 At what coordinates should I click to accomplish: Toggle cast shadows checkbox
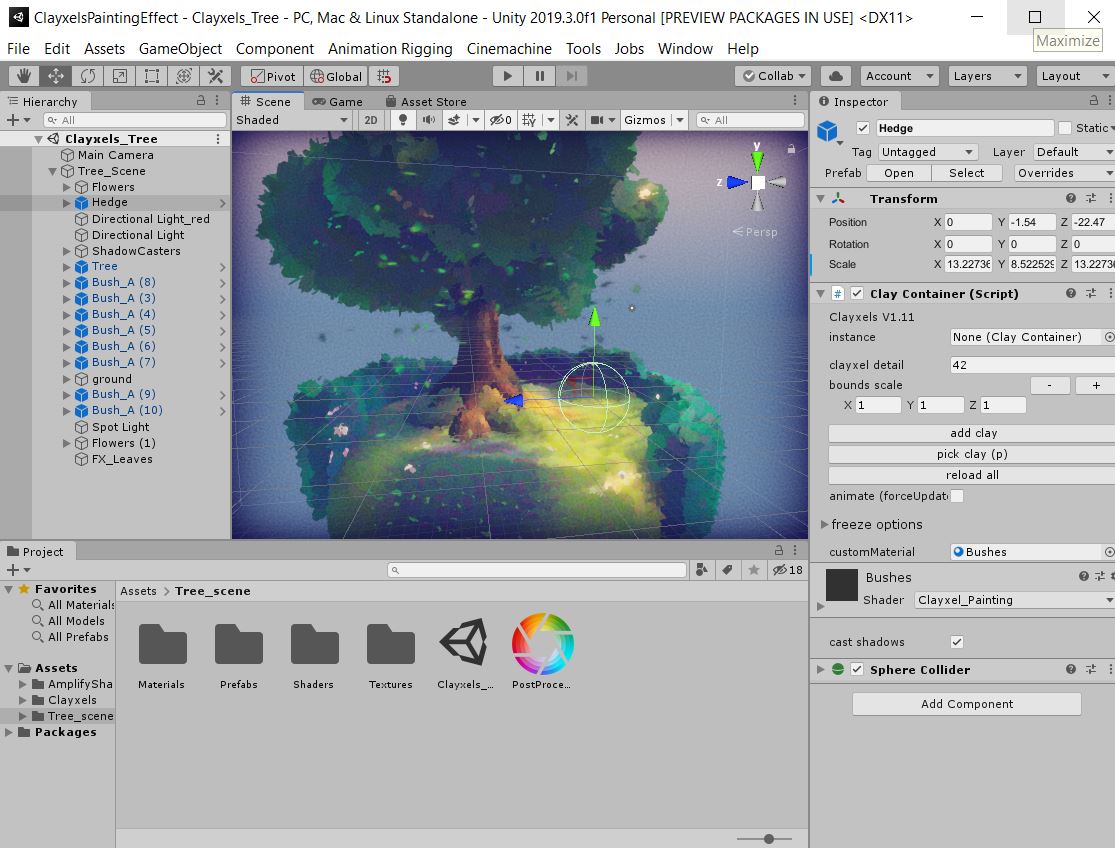point(957,642)
